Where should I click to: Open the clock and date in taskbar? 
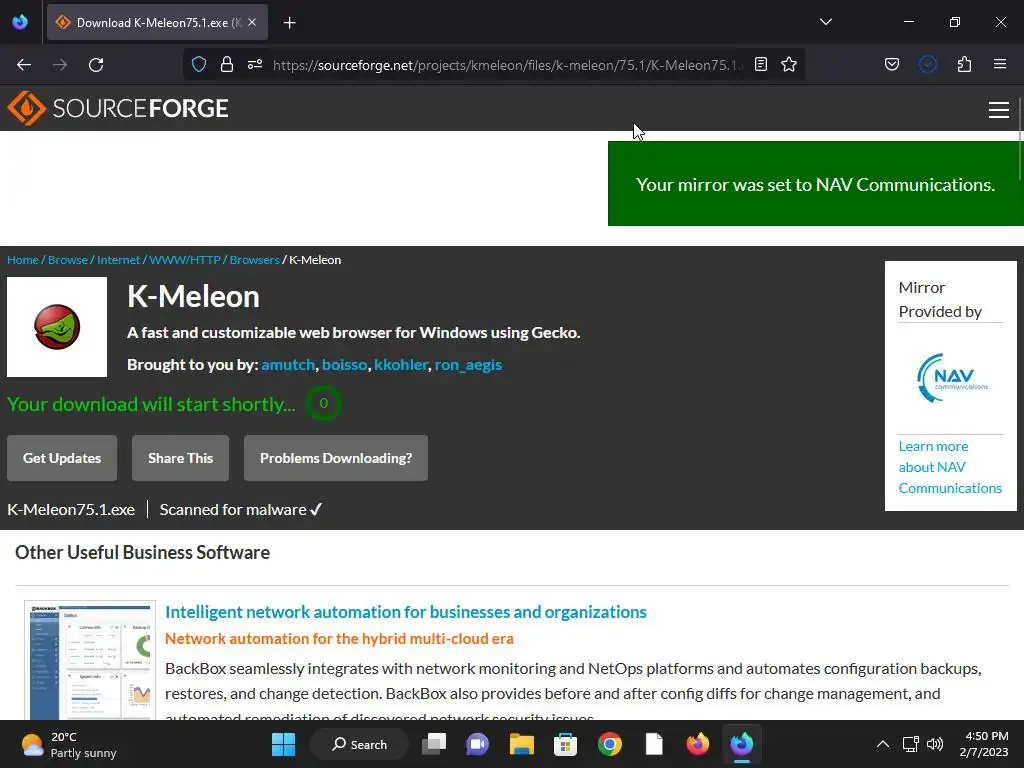click(x=986, y=744)
